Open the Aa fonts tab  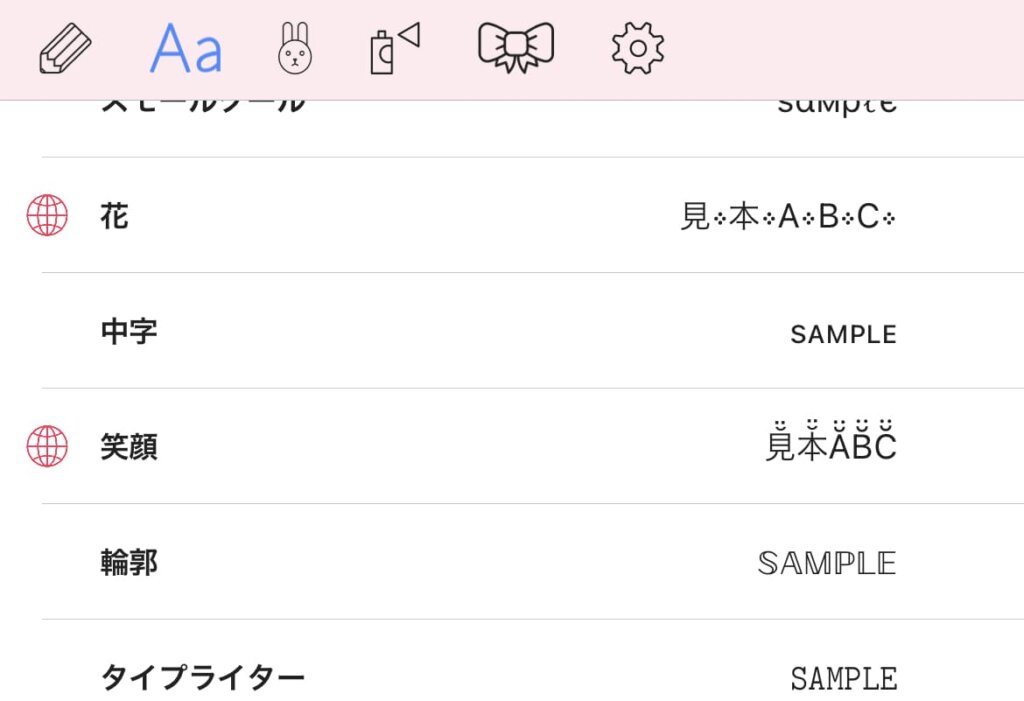point(186,48)
